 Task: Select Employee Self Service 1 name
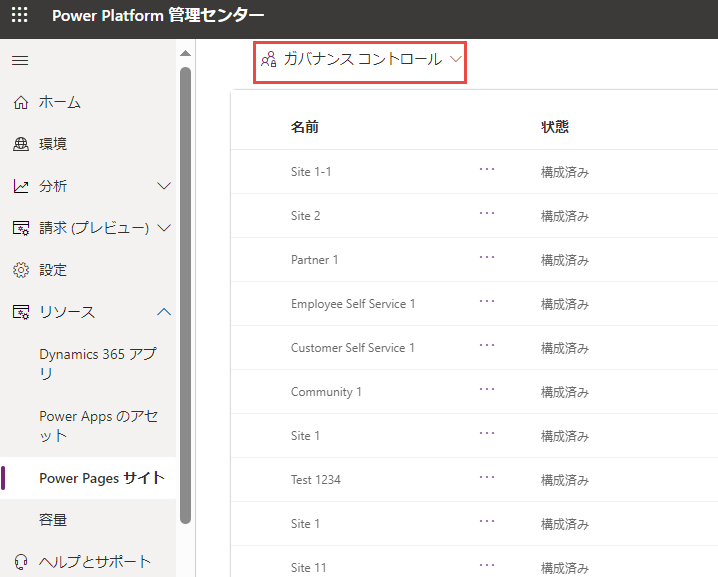coord(353,304)
